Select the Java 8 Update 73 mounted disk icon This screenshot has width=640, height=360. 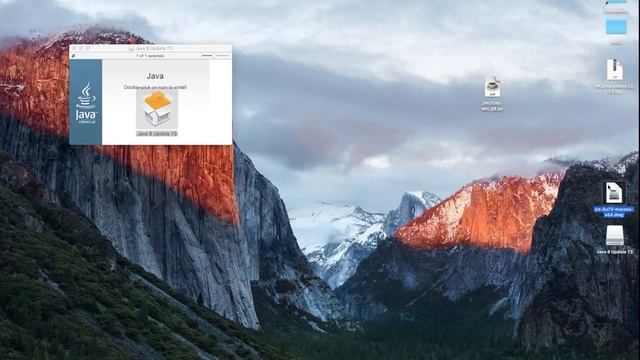click(614, 236)
